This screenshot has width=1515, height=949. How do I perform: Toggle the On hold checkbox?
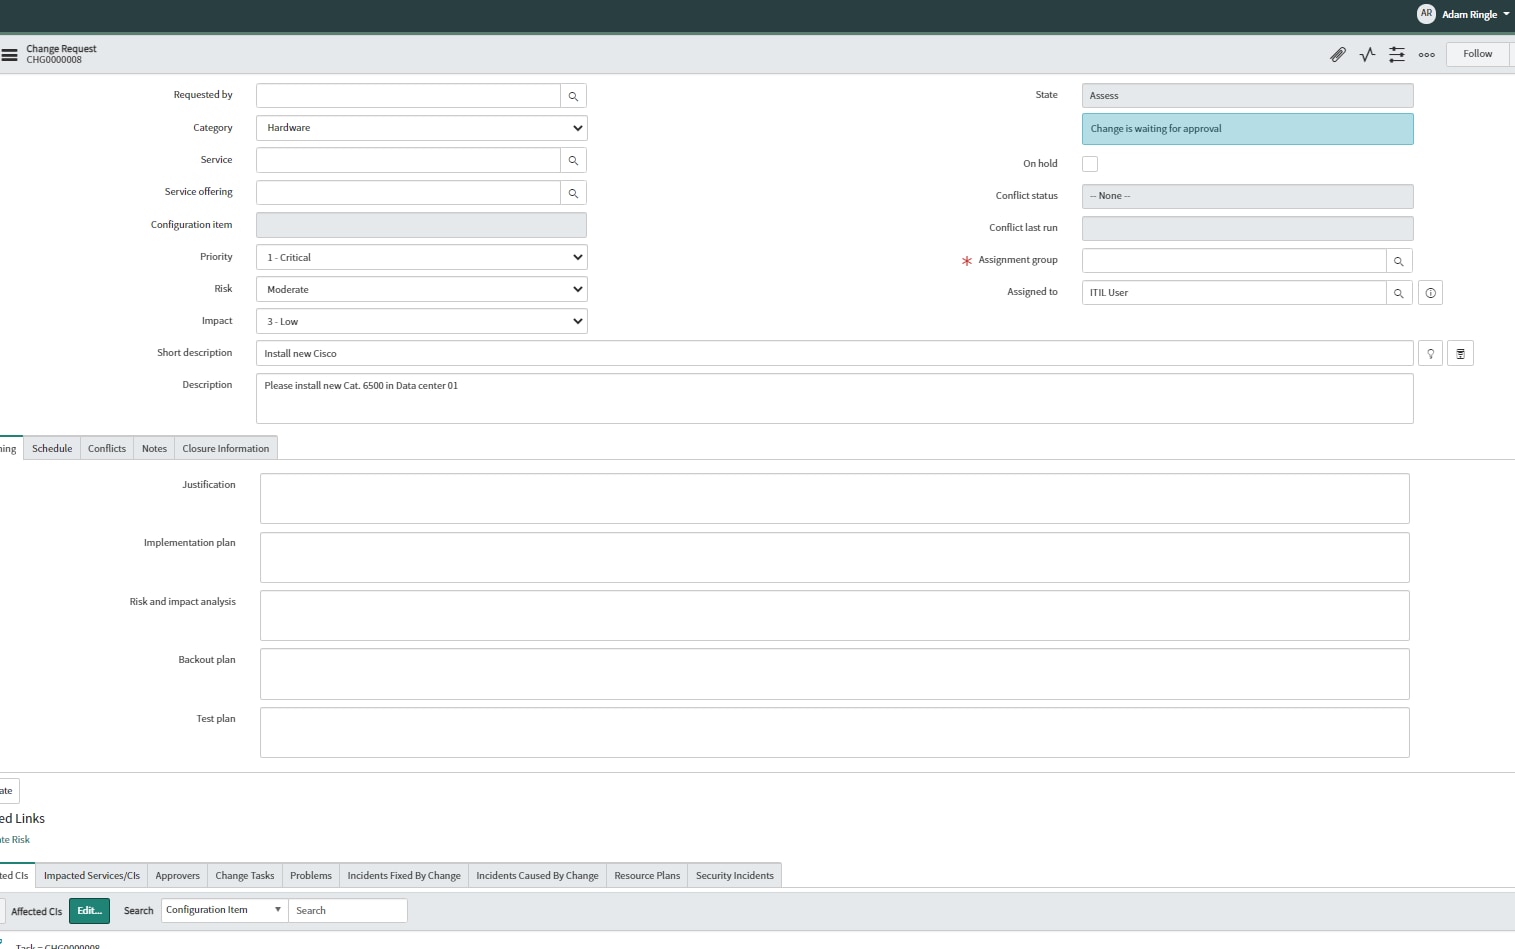tap(1090, 164)
